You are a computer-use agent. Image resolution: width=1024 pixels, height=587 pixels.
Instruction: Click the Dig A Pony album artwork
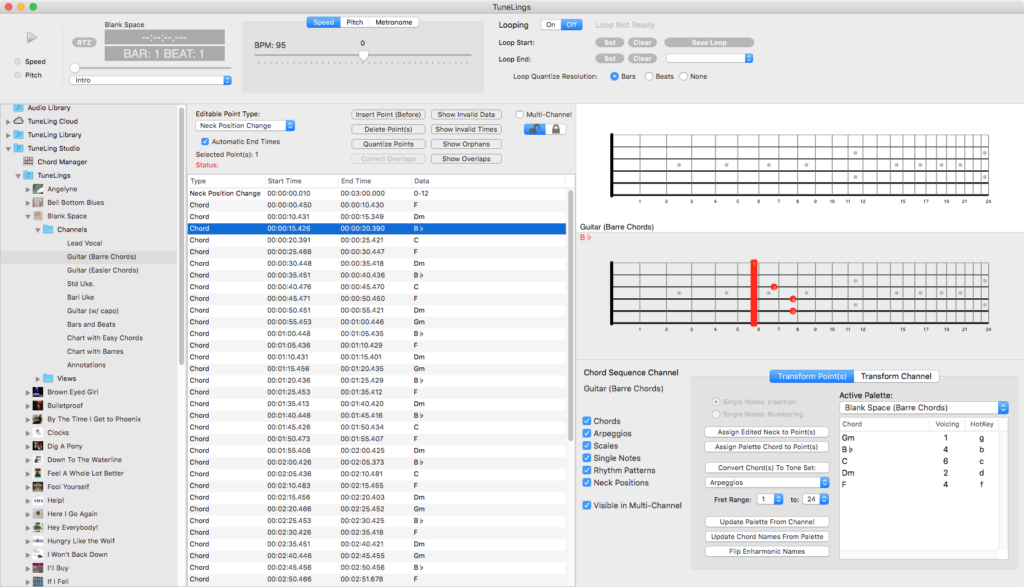pyautogui.click(x=38, y=446)
